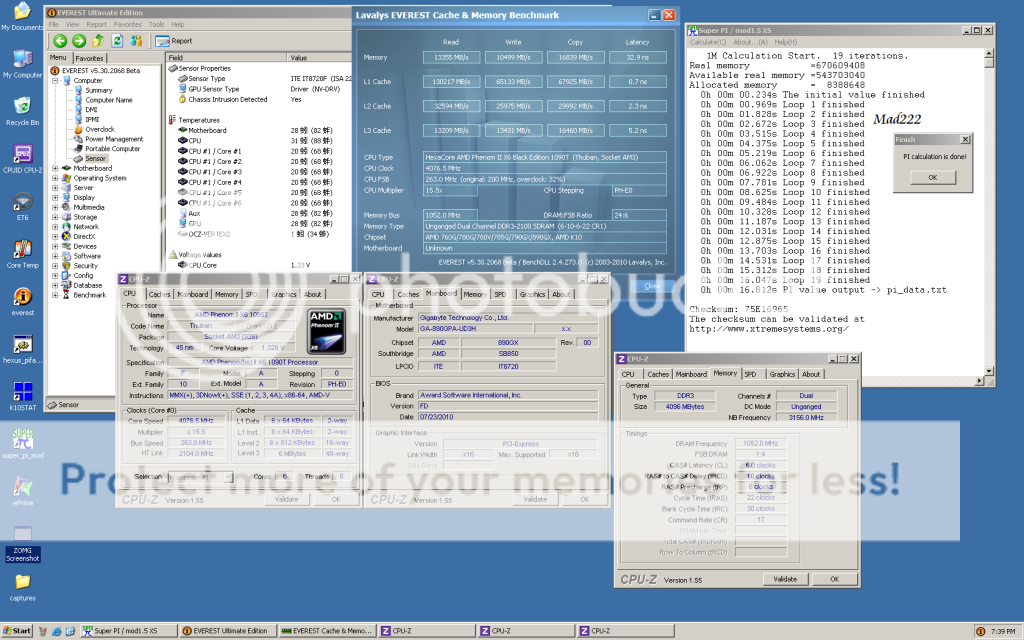This screenshot has height=640, width=1024.
Task: Expand the Motherboard node in EVEREST tree
Action: tap(56, 168)
